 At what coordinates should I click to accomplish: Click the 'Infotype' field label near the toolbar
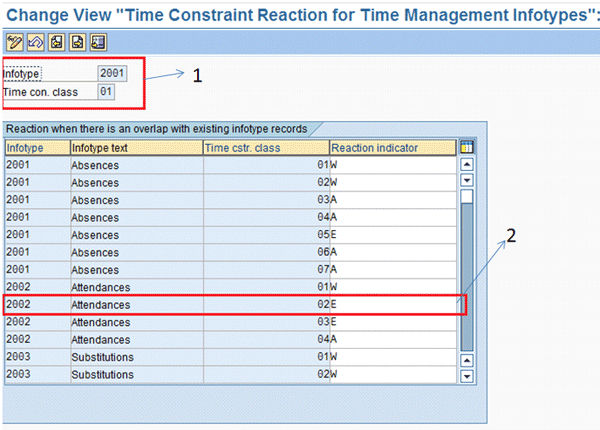(x=21, y=73)
